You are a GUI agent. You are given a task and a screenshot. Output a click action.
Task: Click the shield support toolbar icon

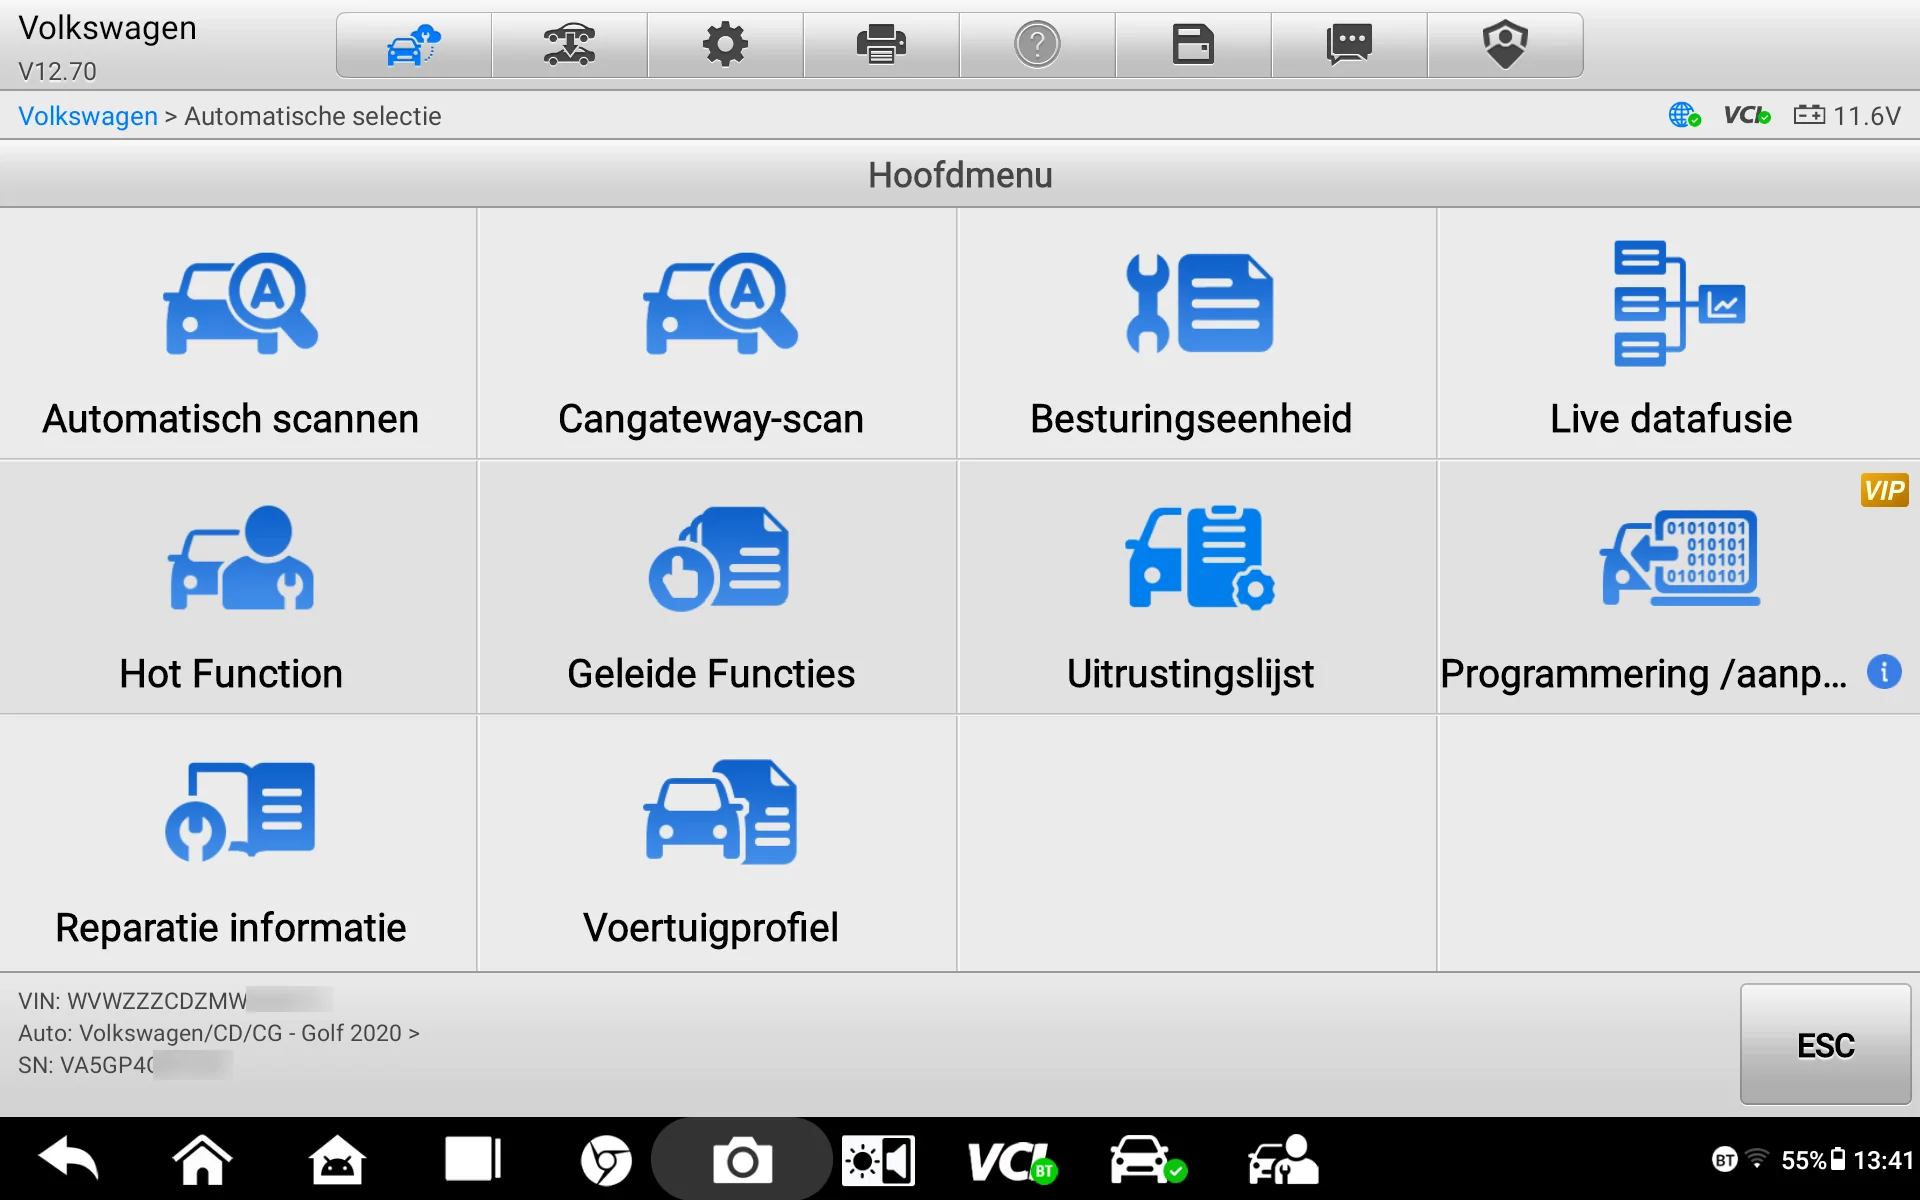click(x=1506, y=45)
